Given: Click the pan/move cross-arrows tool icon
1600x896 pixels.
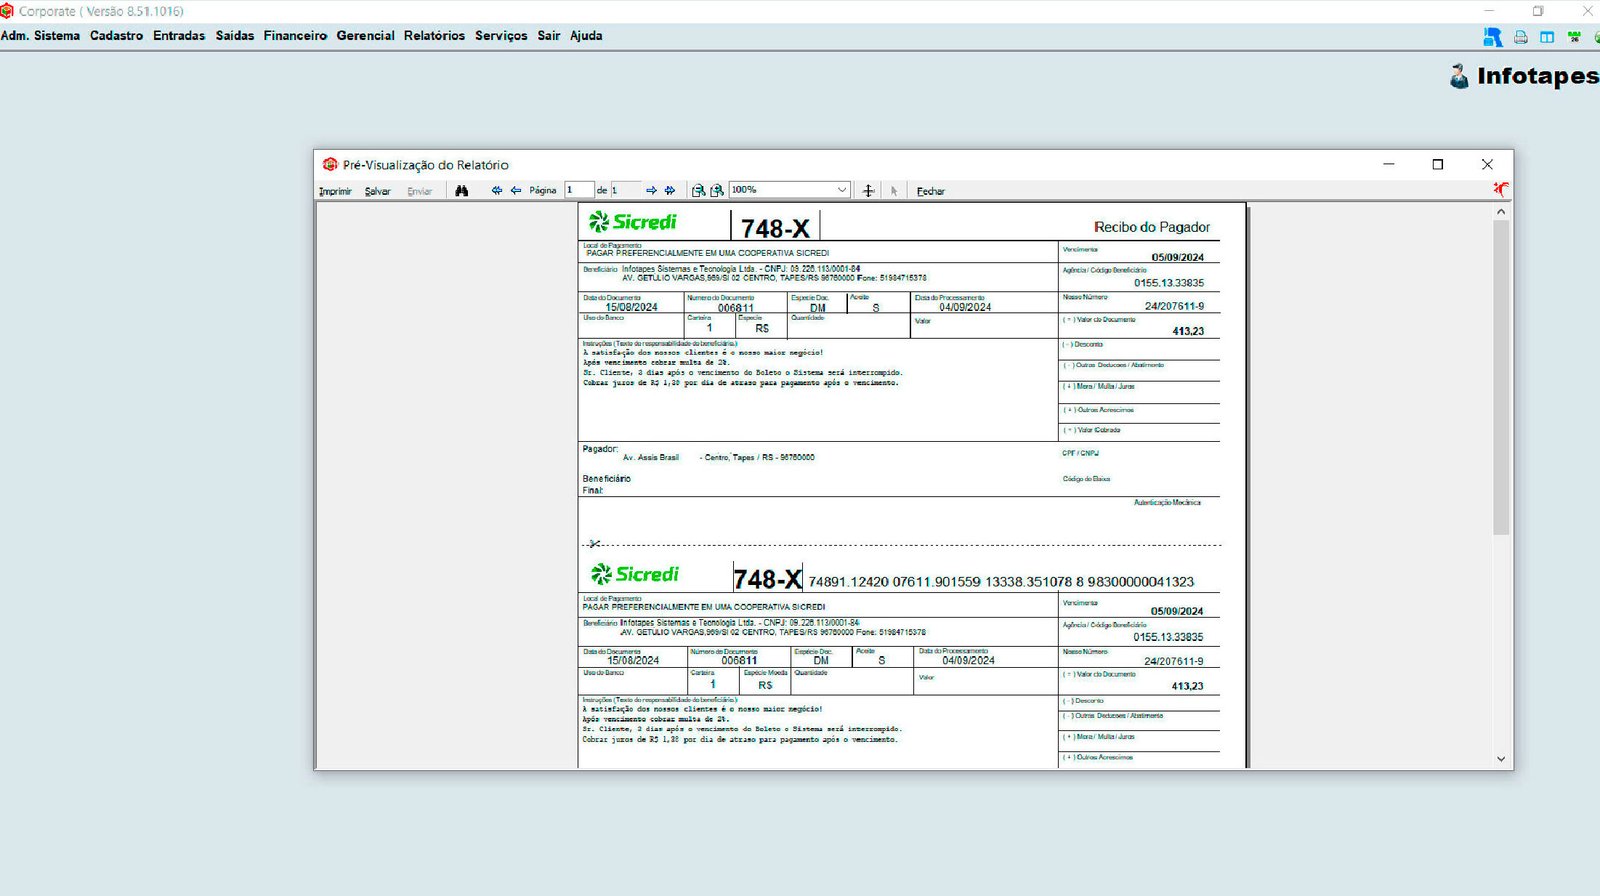Looking at the screenshot, I should [868, 190].
